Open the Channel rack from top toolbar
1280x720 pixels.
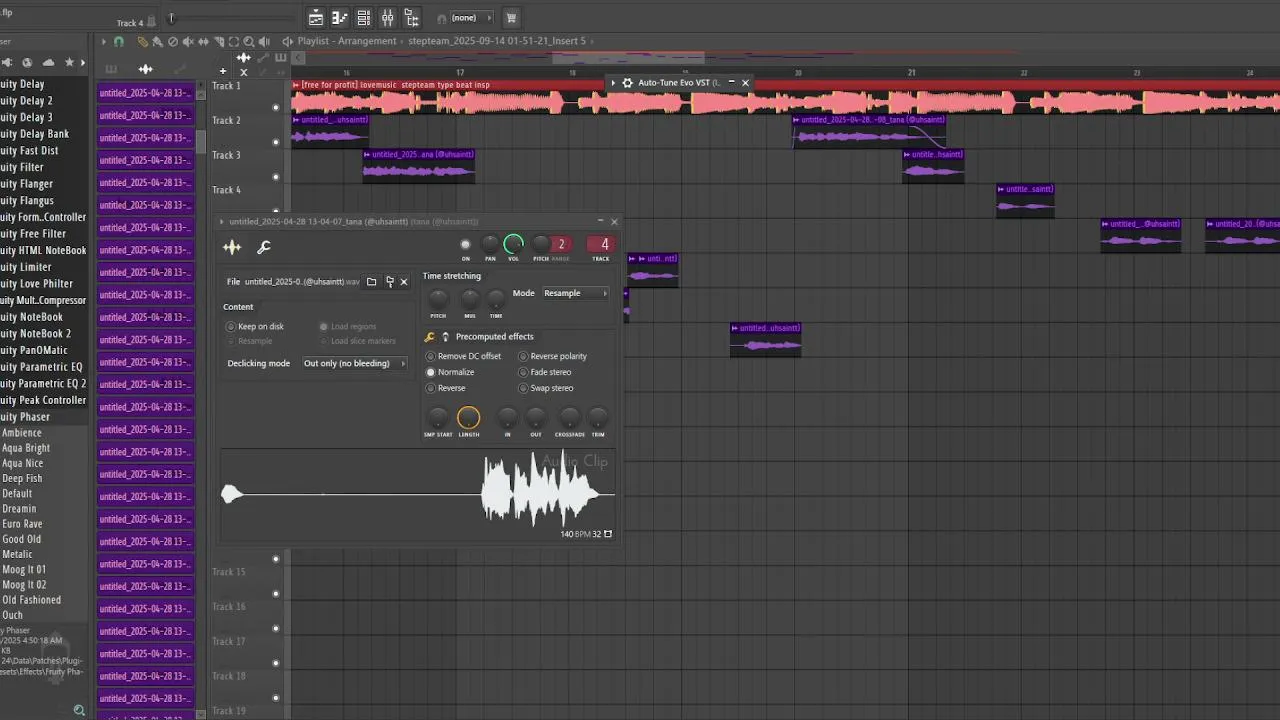pyautogui.click(x=363, y=18)
